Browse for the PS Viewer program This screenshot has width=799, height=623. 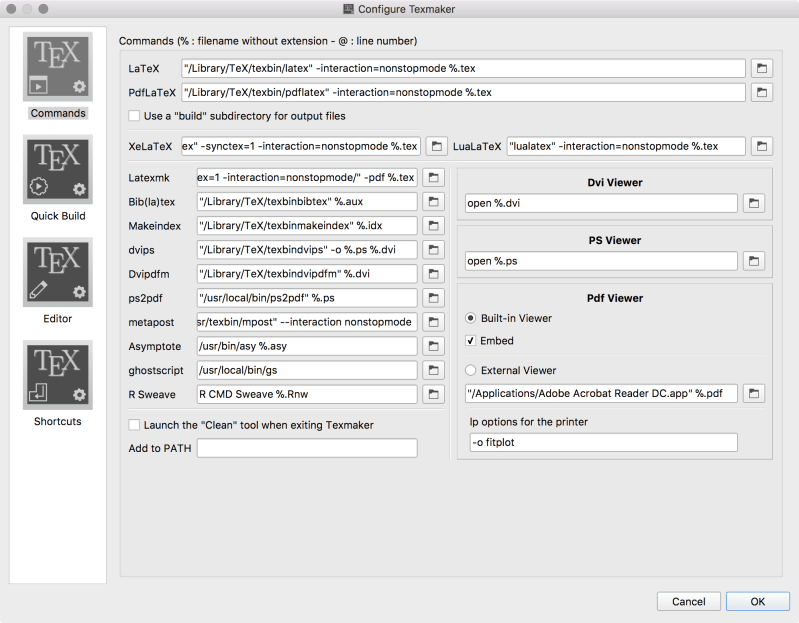point(754,261)
